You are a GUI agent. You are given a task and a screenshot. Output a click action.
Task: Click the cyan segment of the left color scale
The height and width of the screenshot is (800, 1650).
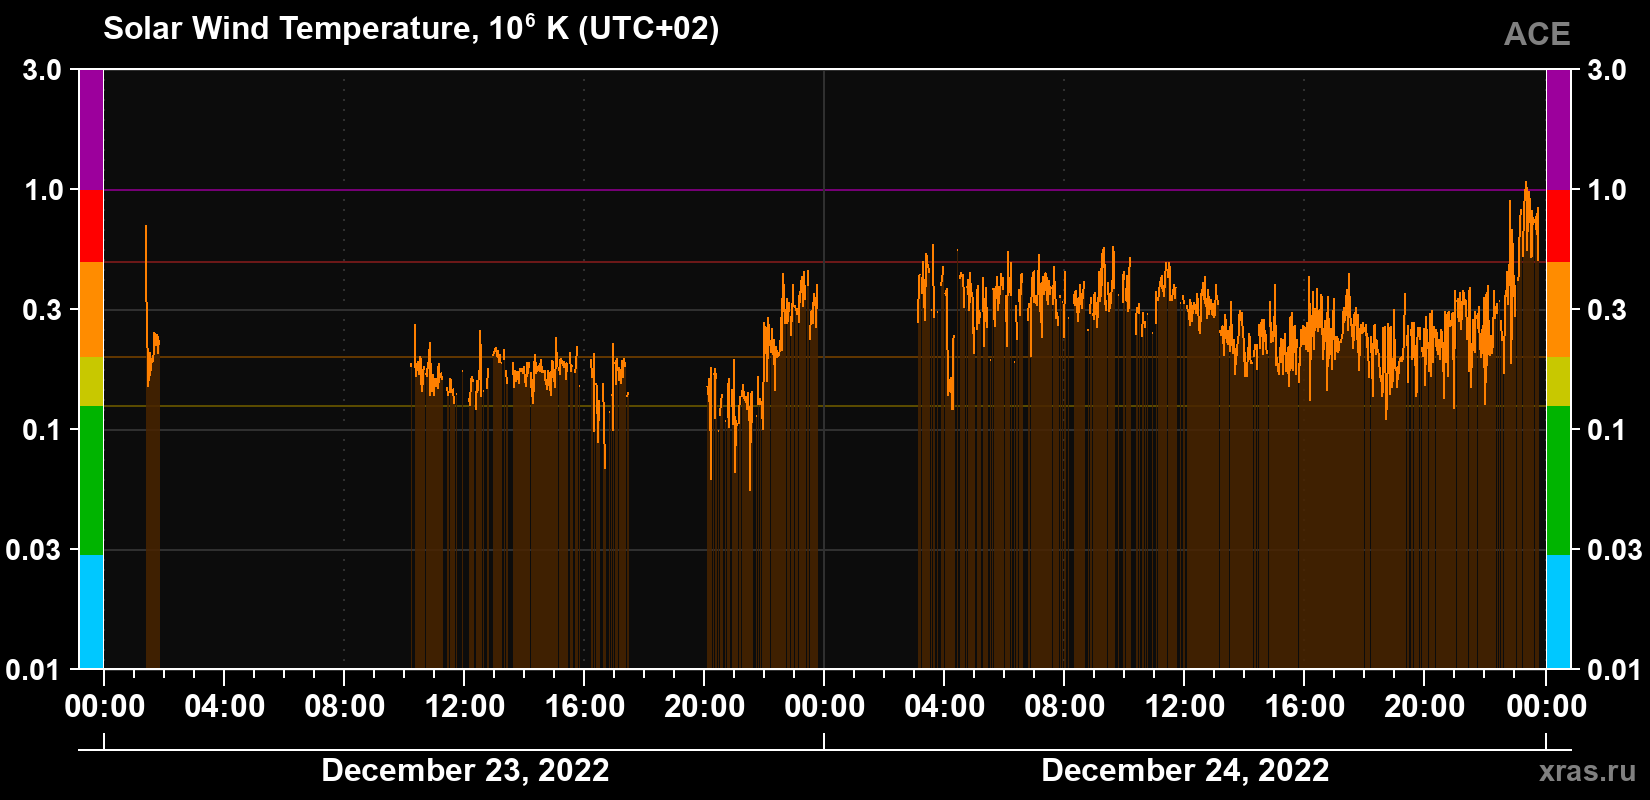point(91,612)
